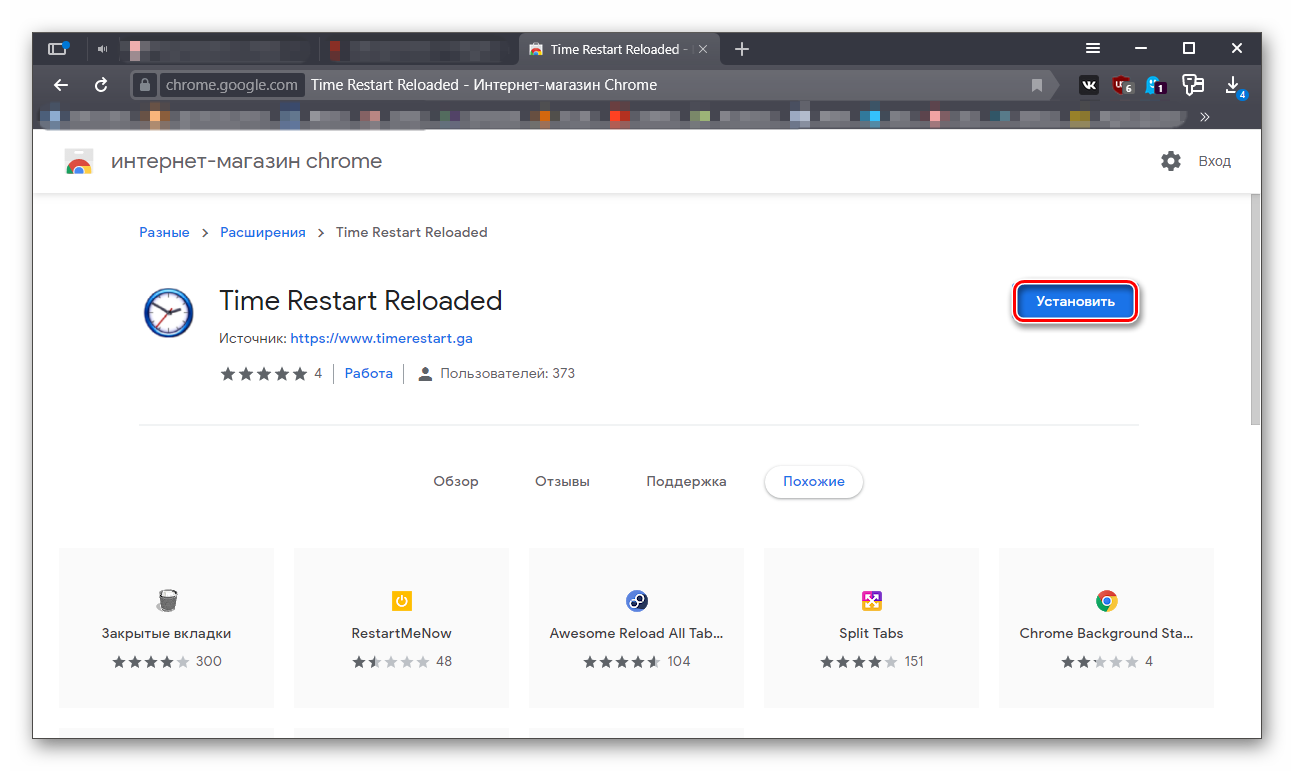Click the Time Restart Reloaded clock icon
Viewport: 1294px width, 771px height.
point(169,311)
